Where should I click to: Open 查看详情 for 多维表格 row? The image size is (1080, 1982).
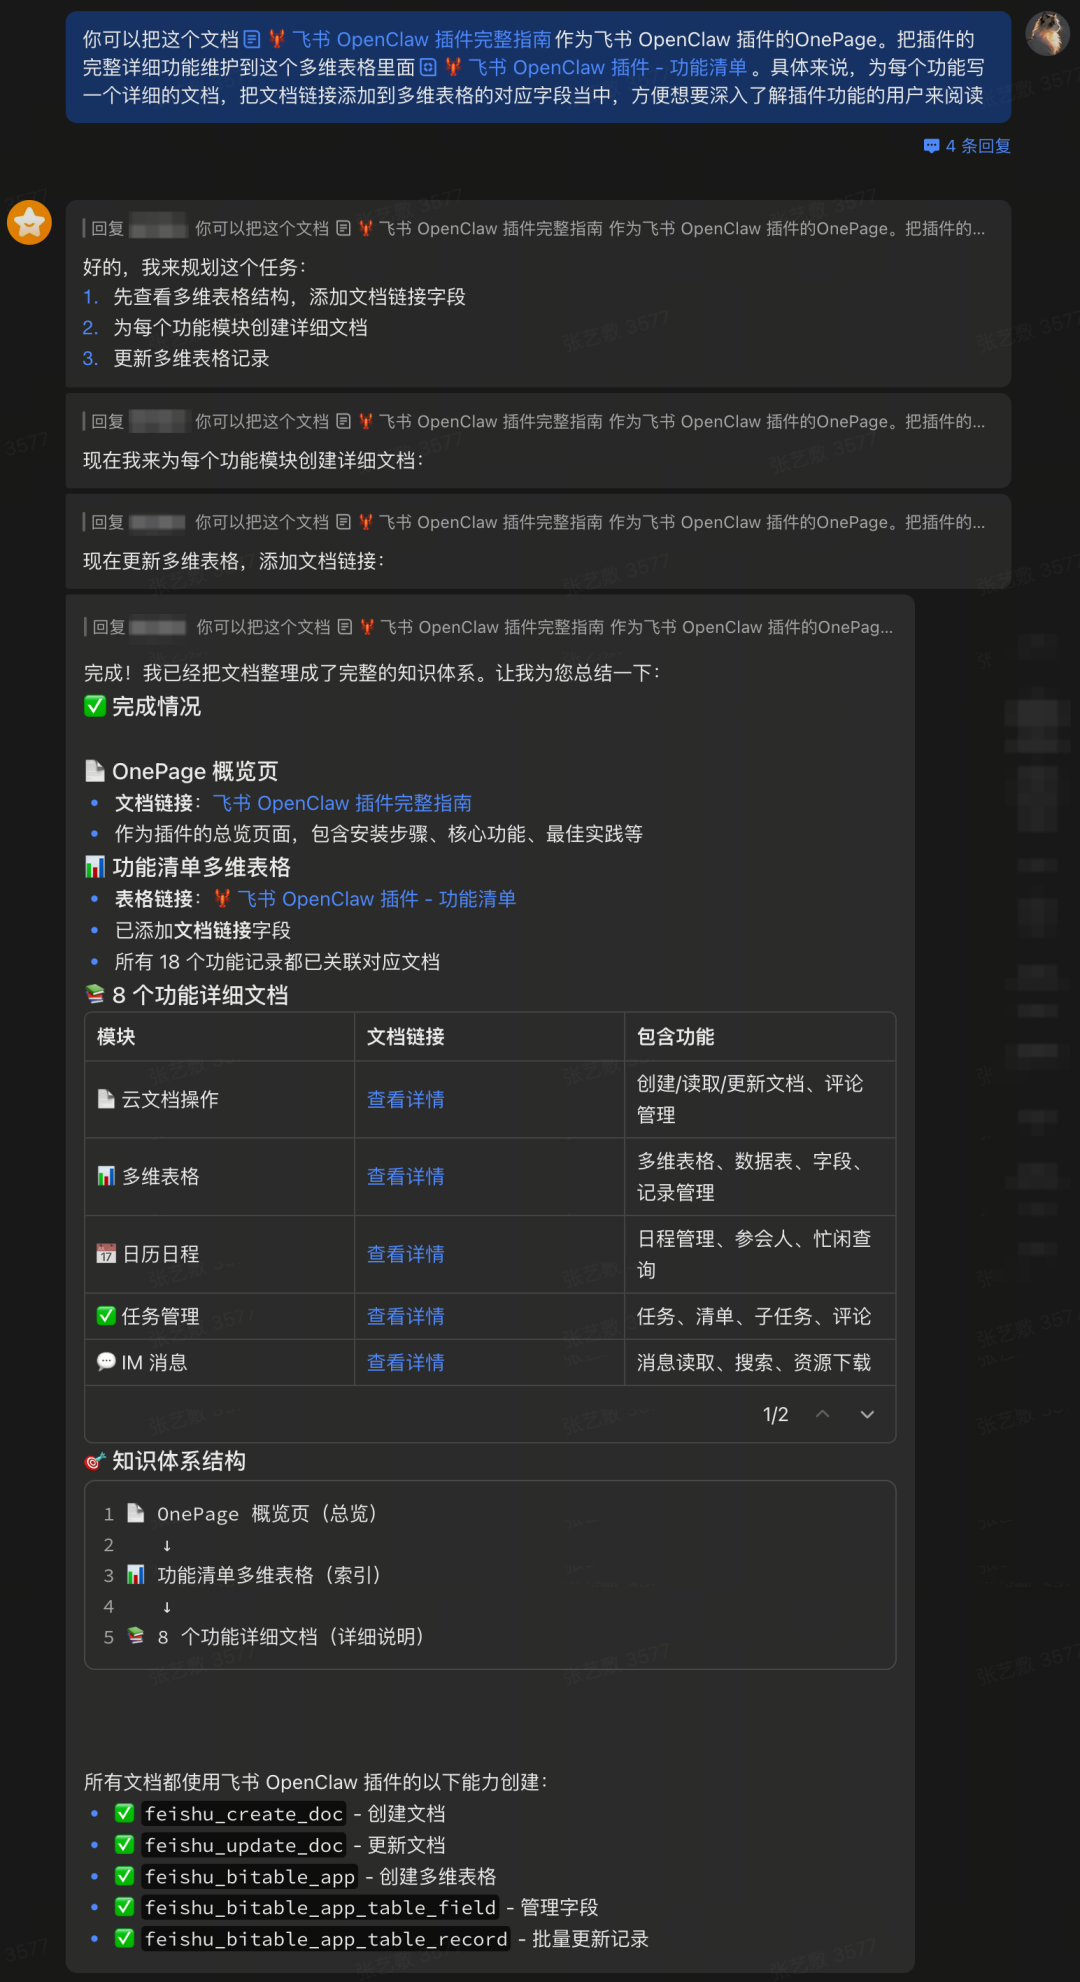(405, 1176)
